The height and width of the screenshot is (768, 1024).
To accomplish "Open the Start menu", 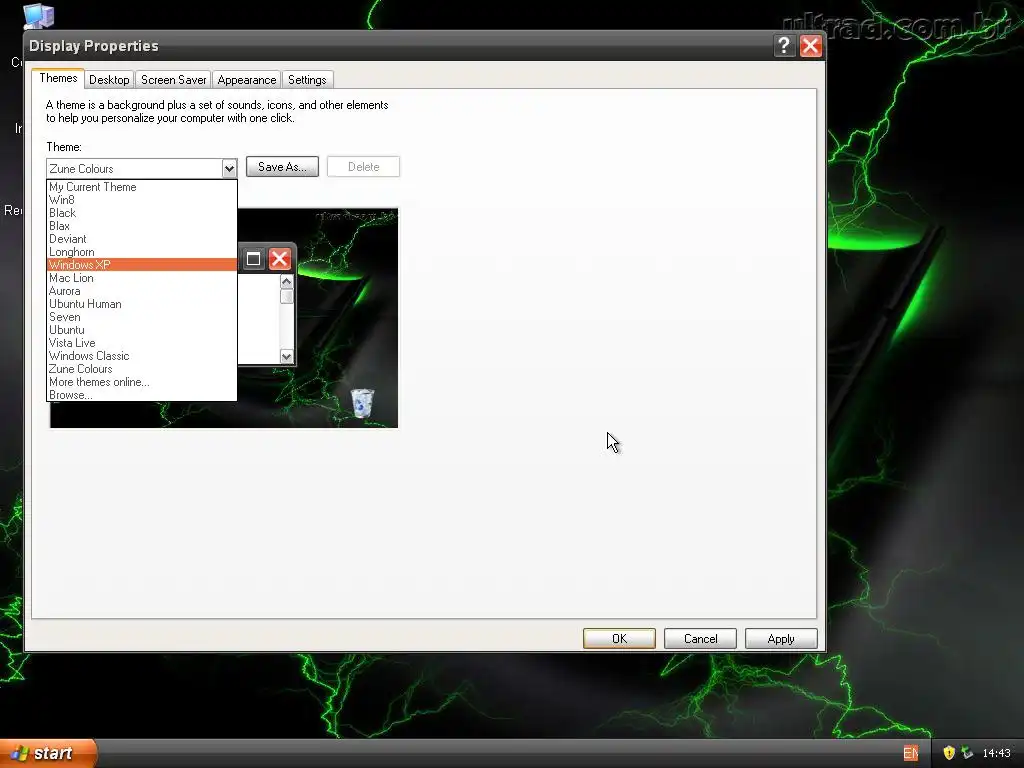I will point(48,753).
